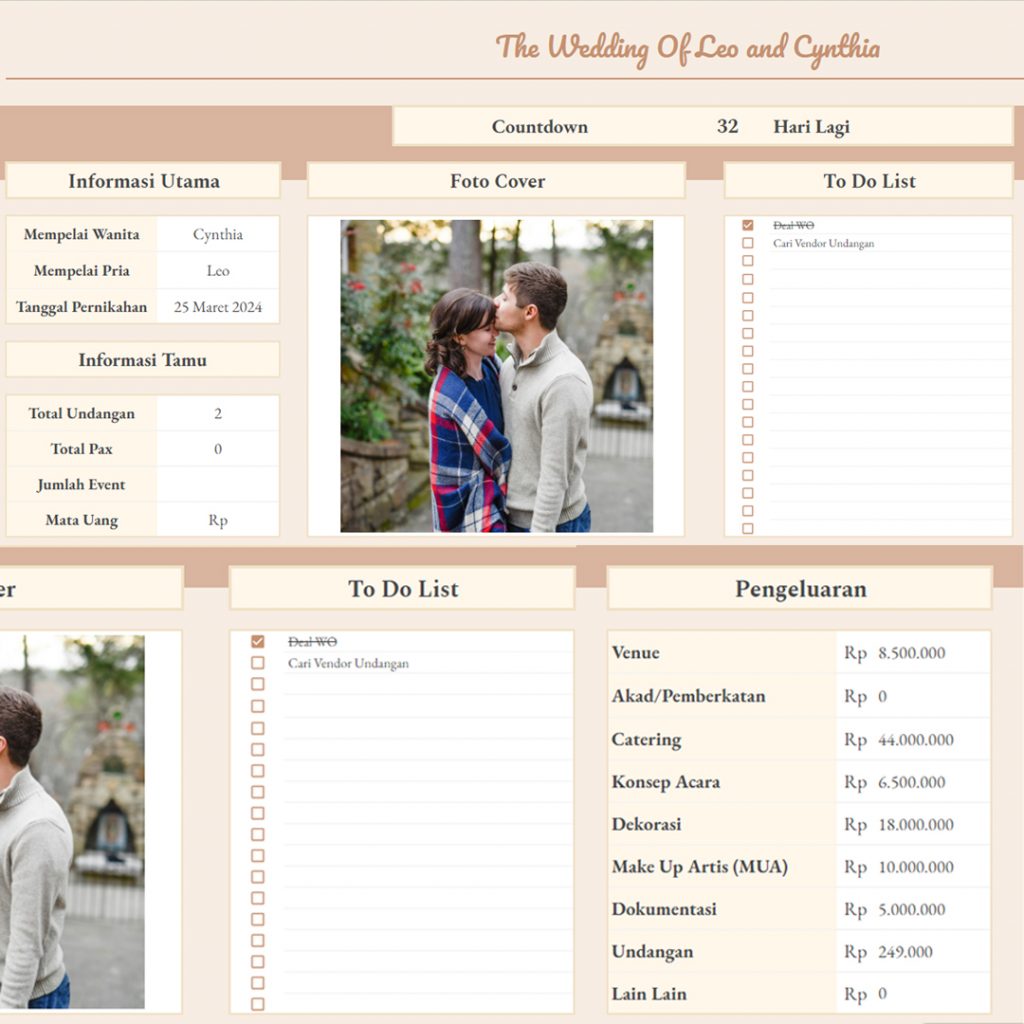Select the Countdown value 32
1024x1024 pixels.
click(727, 127)
